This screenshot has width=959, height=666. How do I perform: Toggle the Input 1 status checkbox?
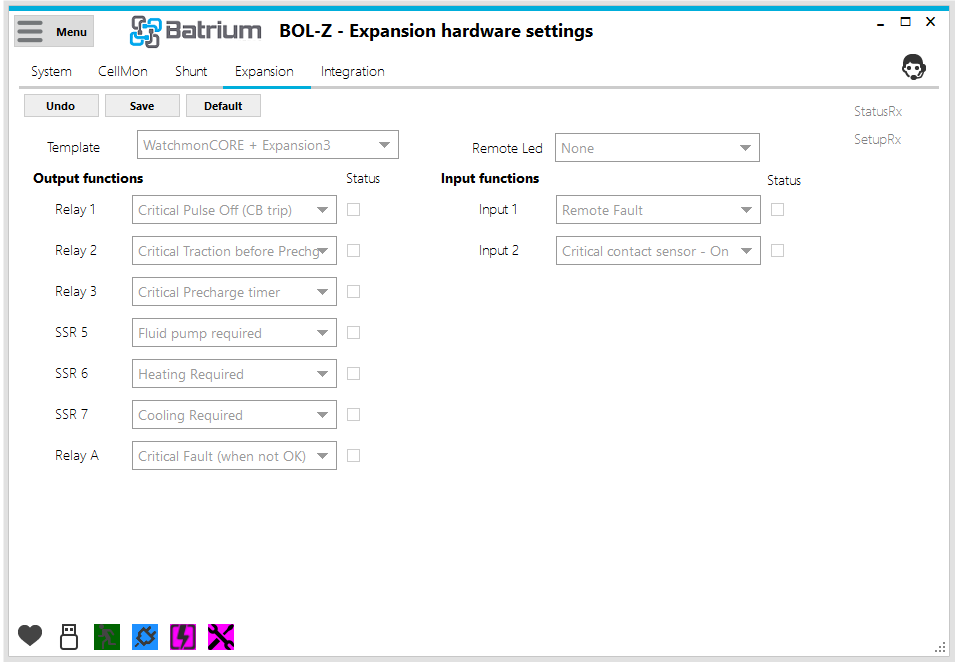777,210
